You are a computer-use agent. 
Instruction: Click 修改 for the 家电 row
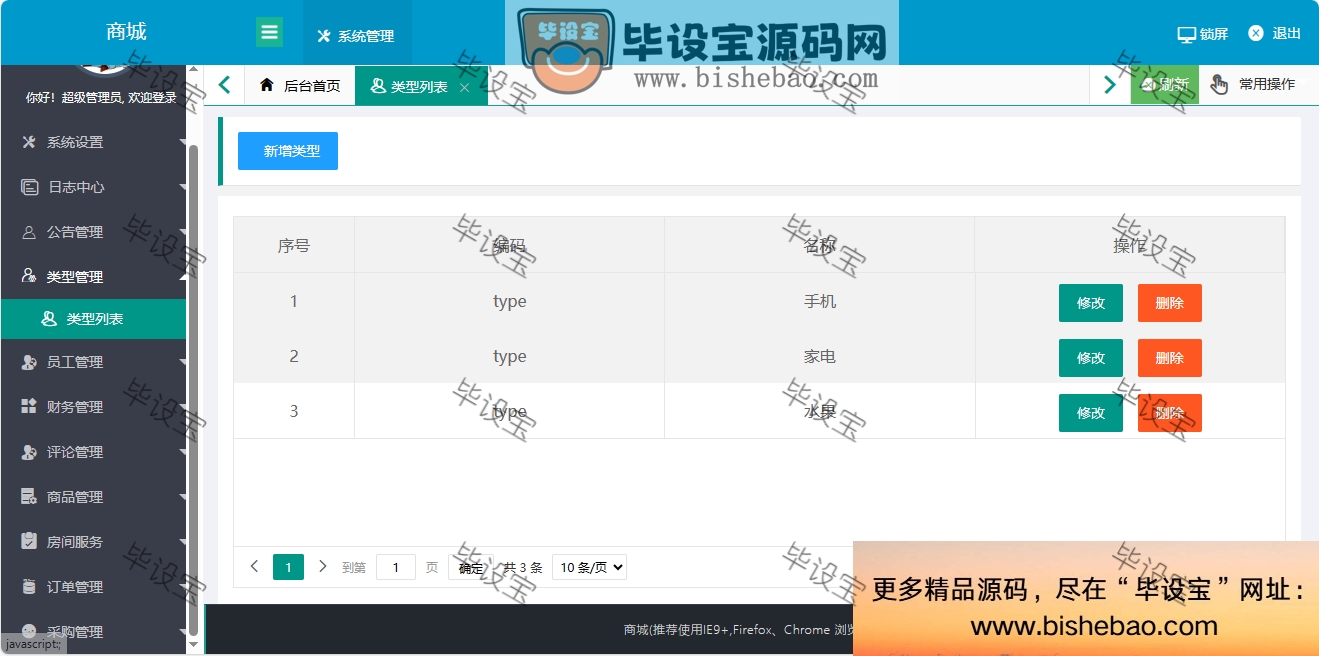tap(1091, 358)
